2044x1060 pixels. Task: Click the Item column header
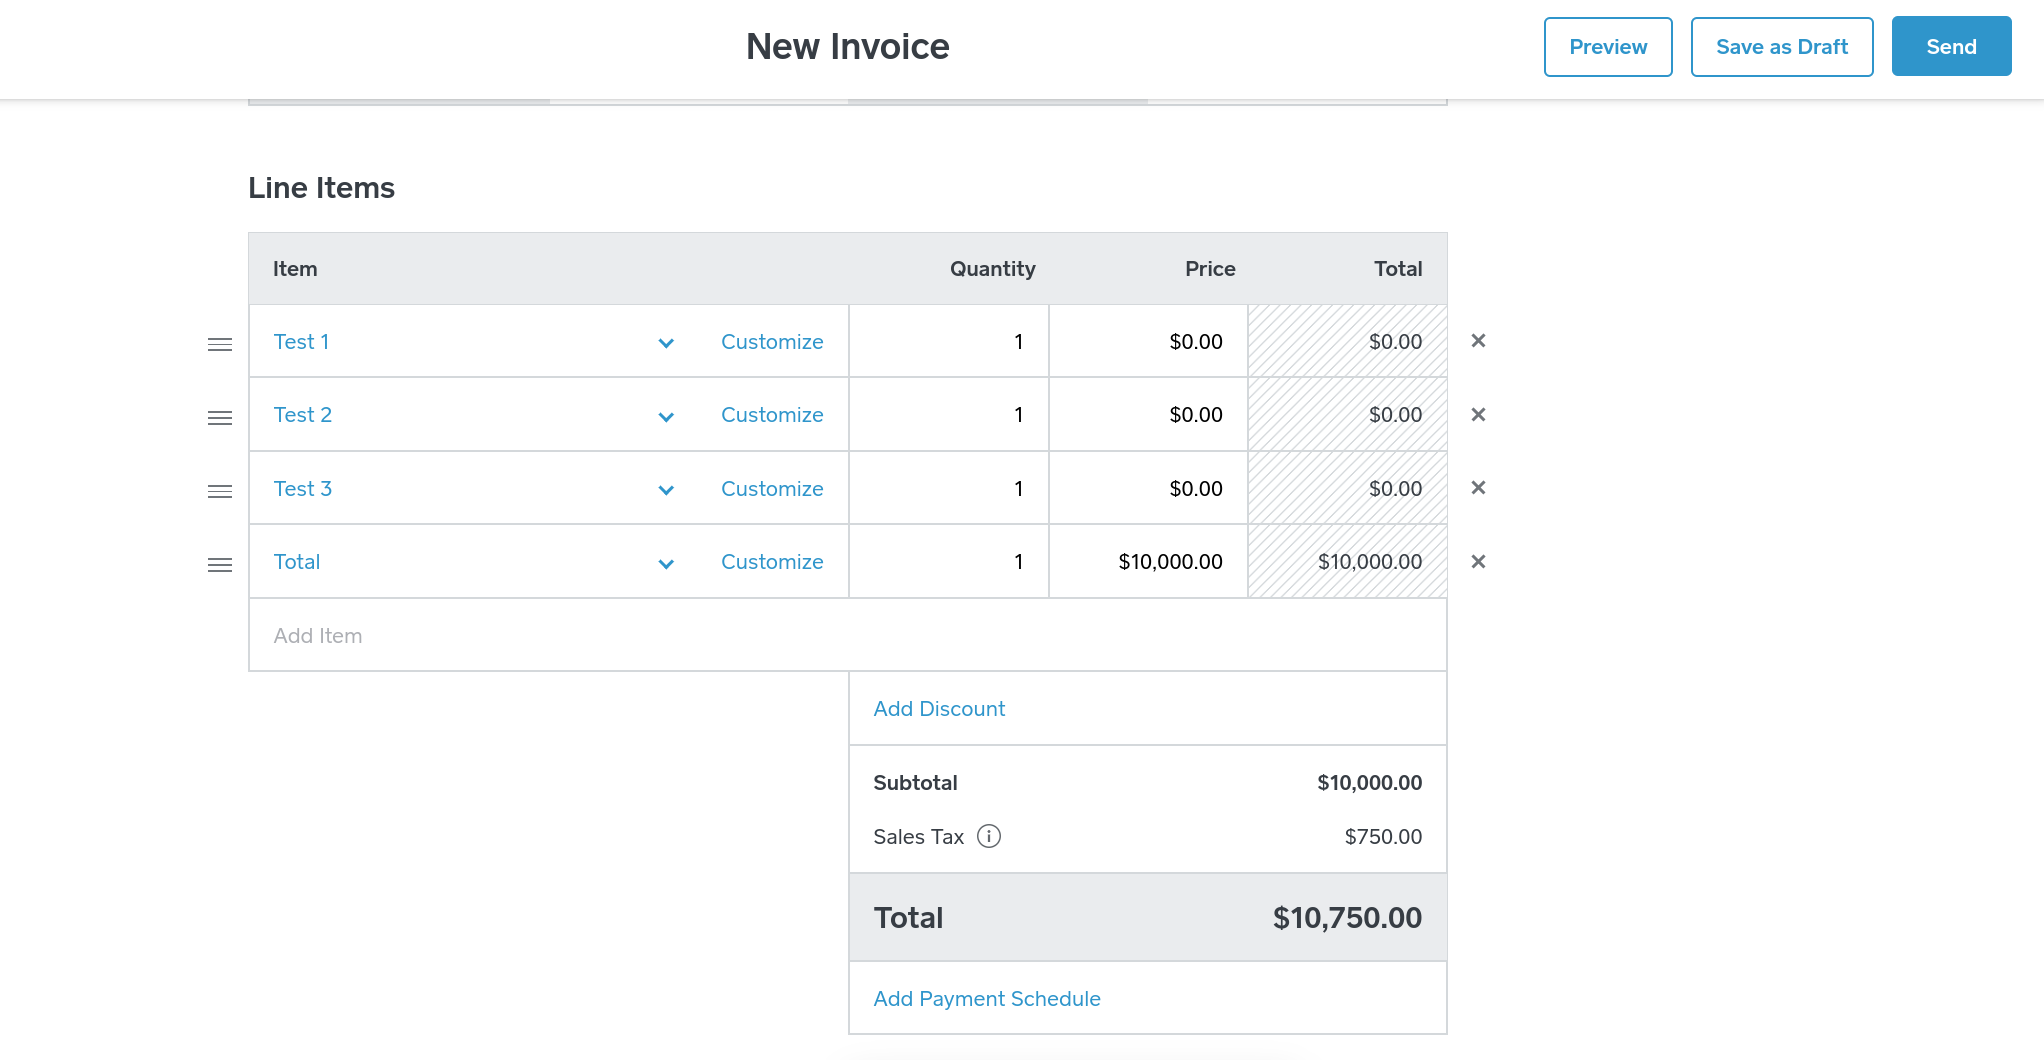295,269
